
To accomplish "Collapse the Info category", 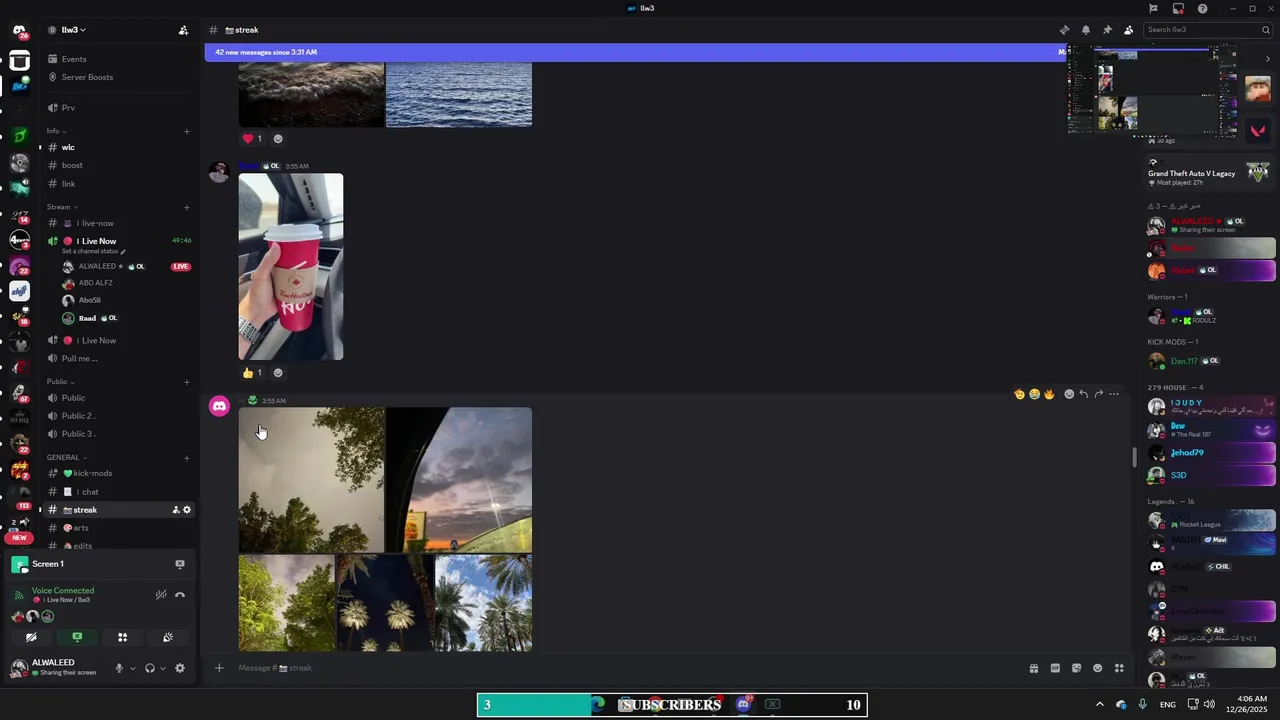I will (56, 131).
